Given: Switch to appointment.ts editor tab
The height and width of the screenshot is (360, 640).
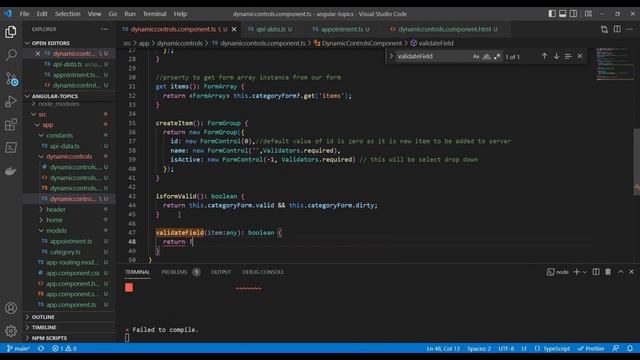Looking at the screenshot, I should [341, 29].
